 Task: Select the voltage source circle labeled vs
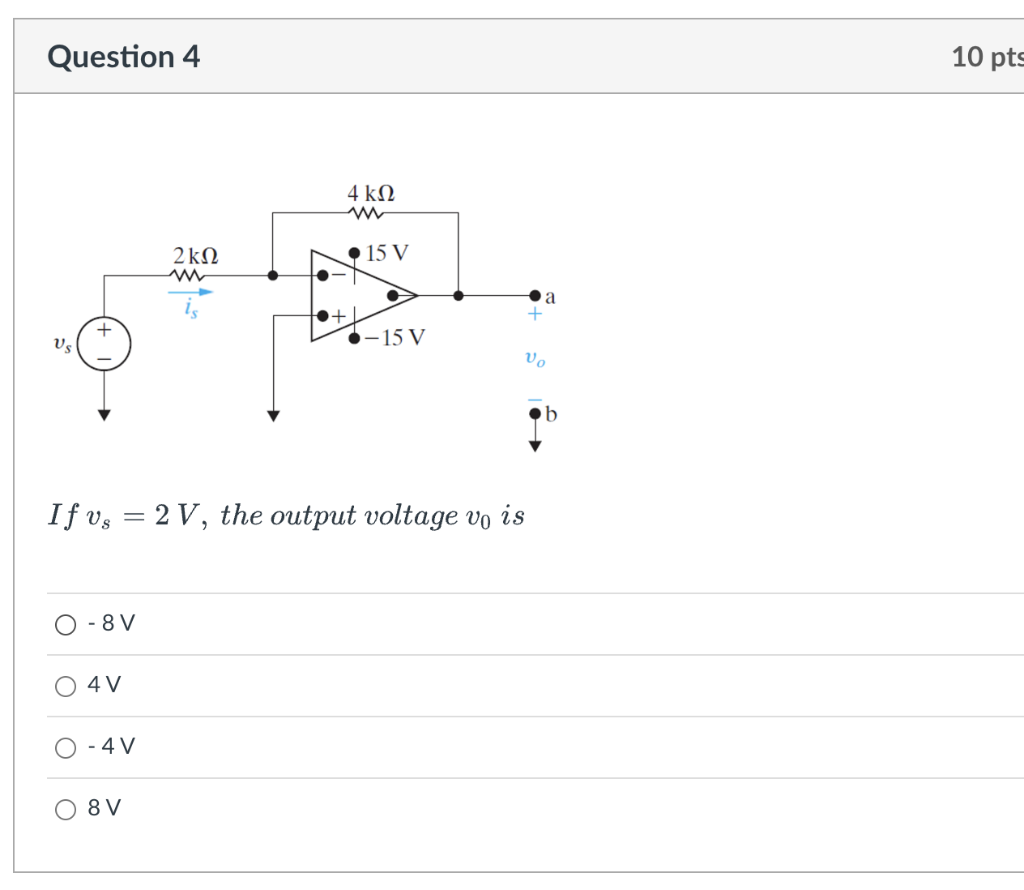pyautogui.click(x=102, y=344)
